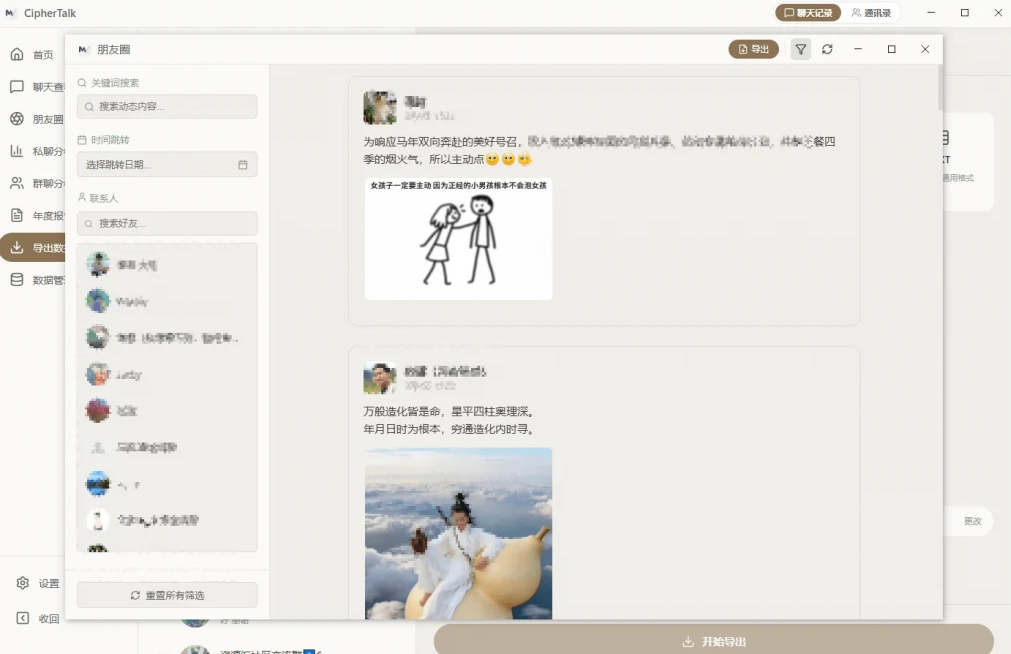Click the filter funnel icon in Moments toolbar

800,48
